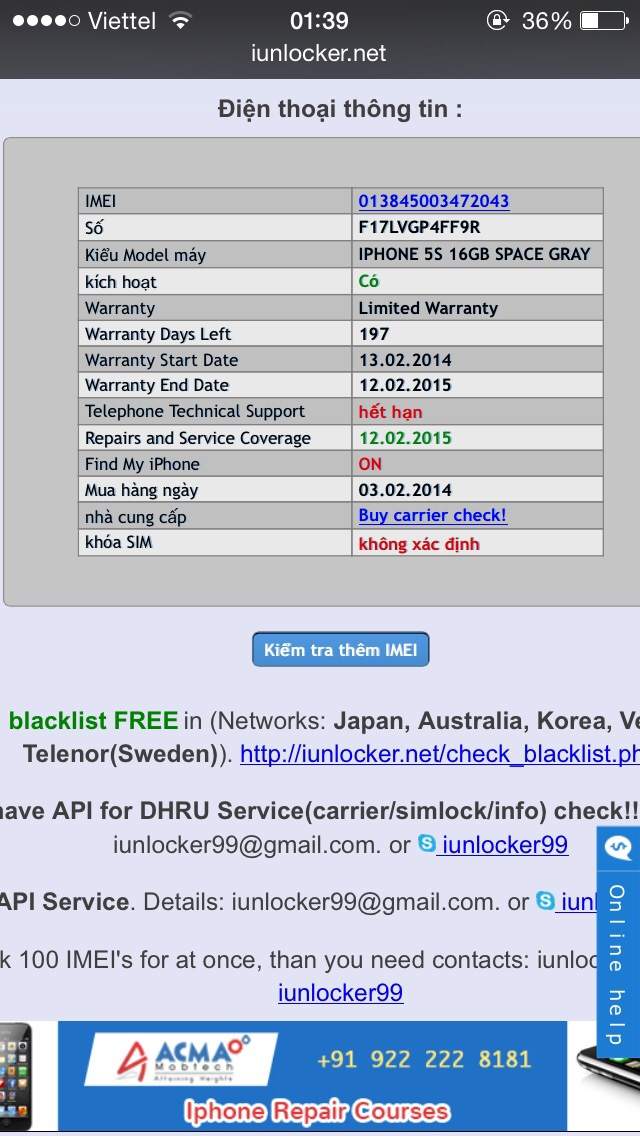
Task: Tap the khóa SIM row label
Action: tap(118, 542)
